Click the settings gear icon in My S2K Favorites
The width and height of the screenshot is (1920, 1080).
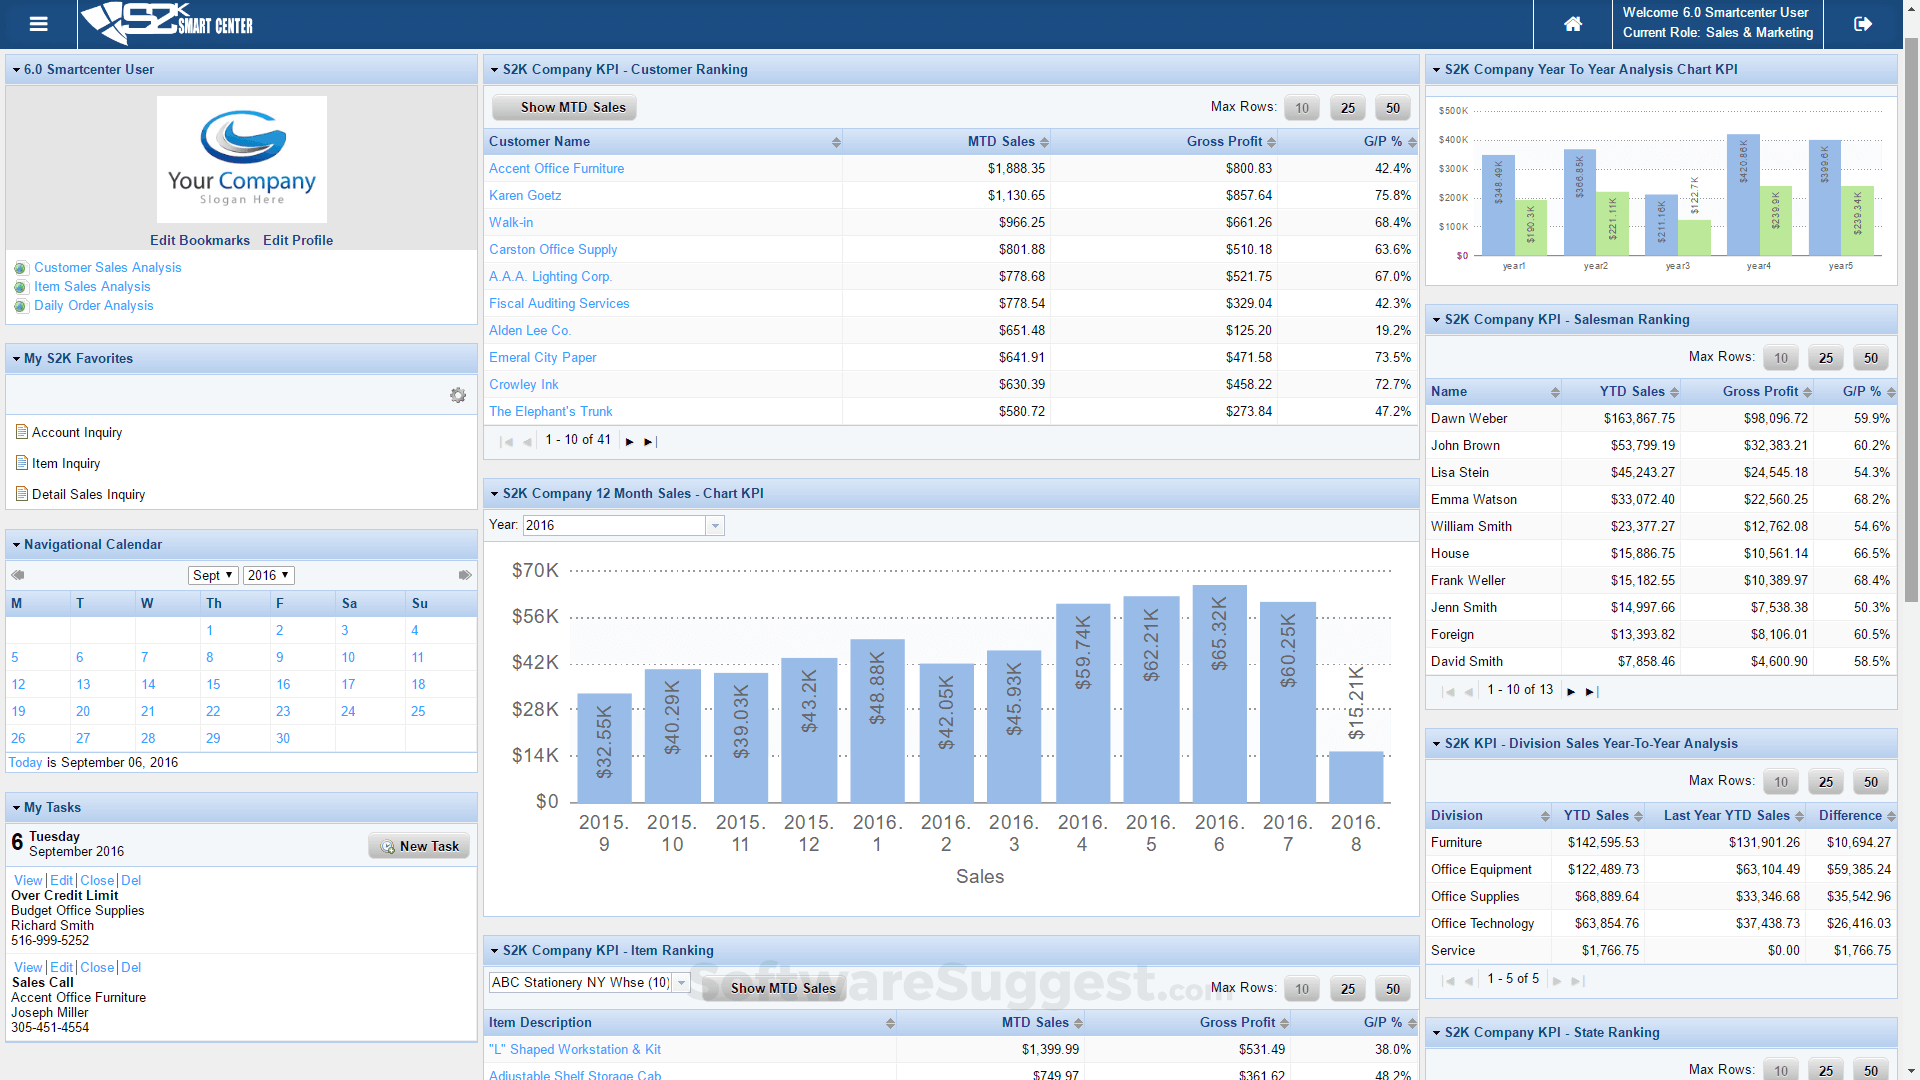point(459,392)
